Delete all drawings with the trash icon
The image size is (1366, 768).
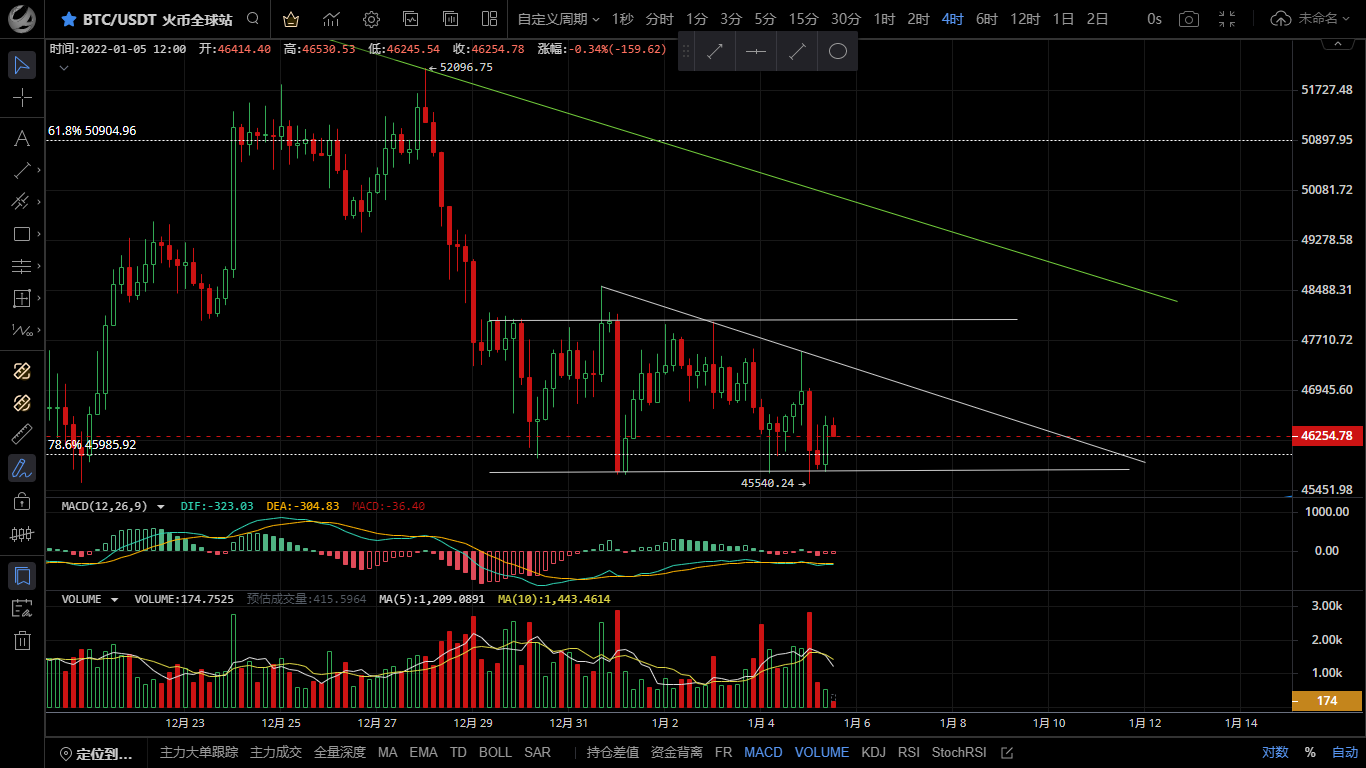point(22,641)
